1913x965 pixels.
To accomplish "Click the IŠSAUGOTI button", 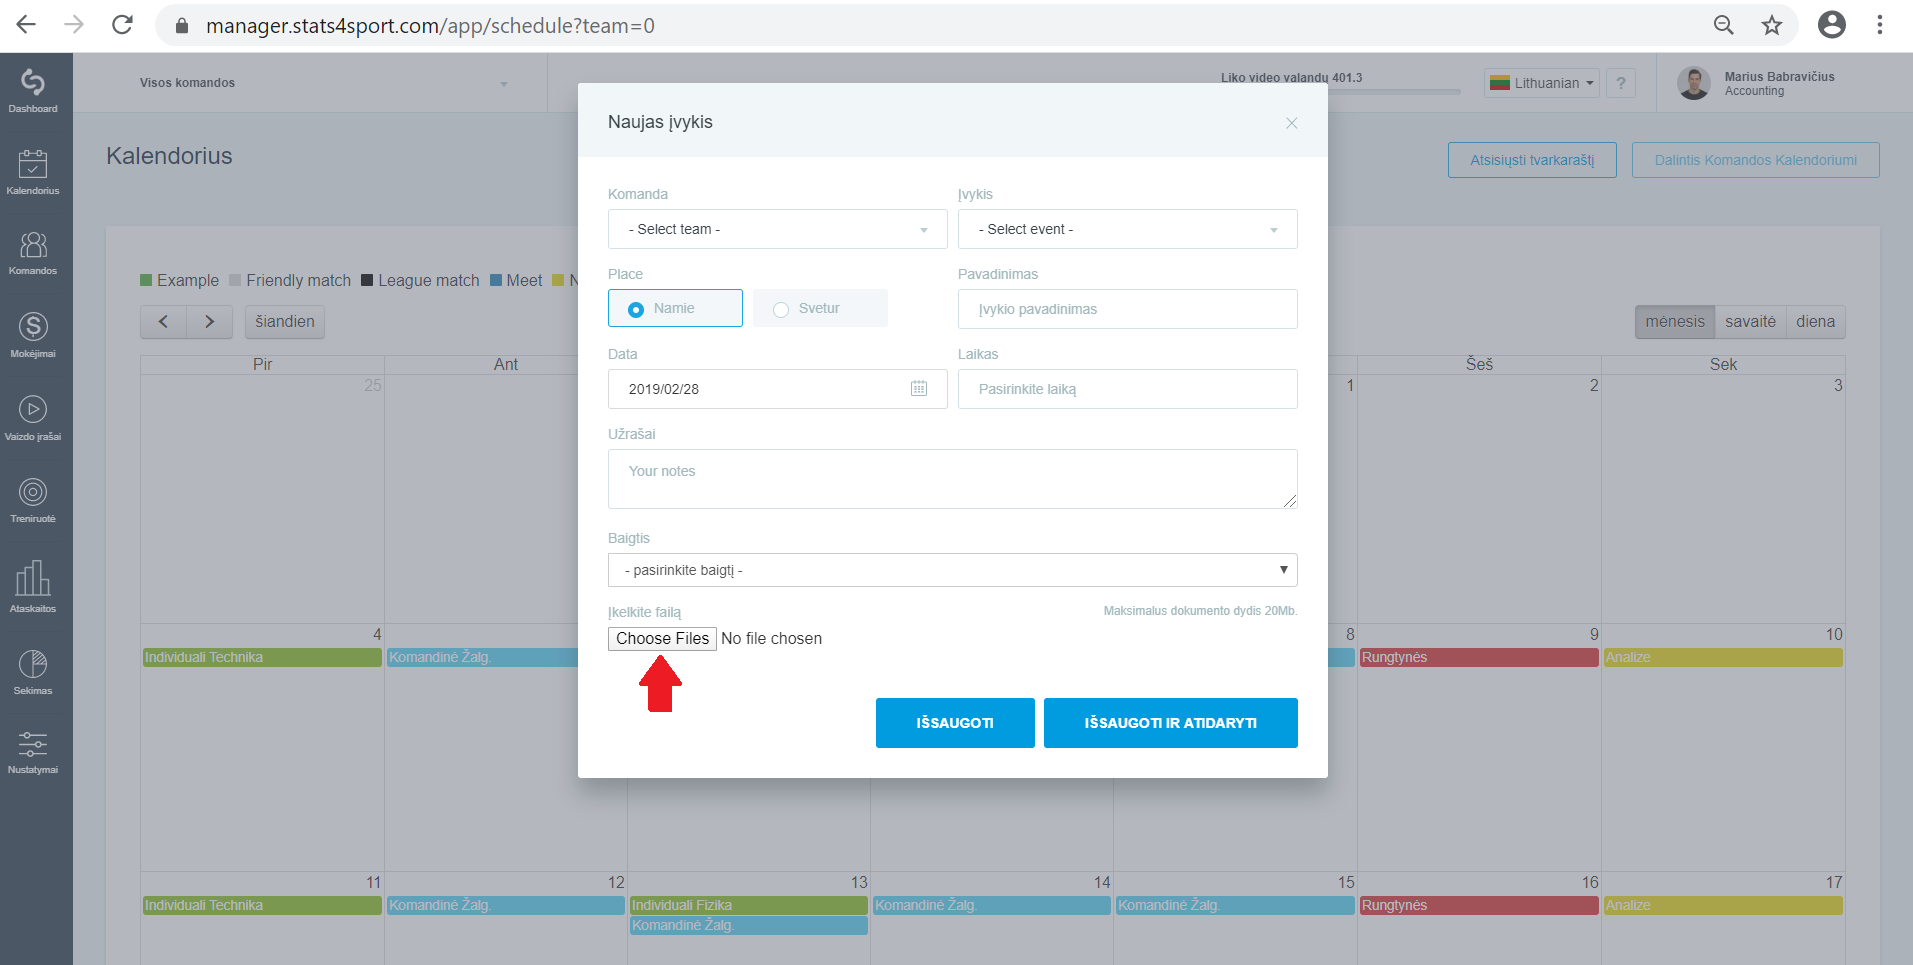I will pyautogui.click(x=955, y=723).
